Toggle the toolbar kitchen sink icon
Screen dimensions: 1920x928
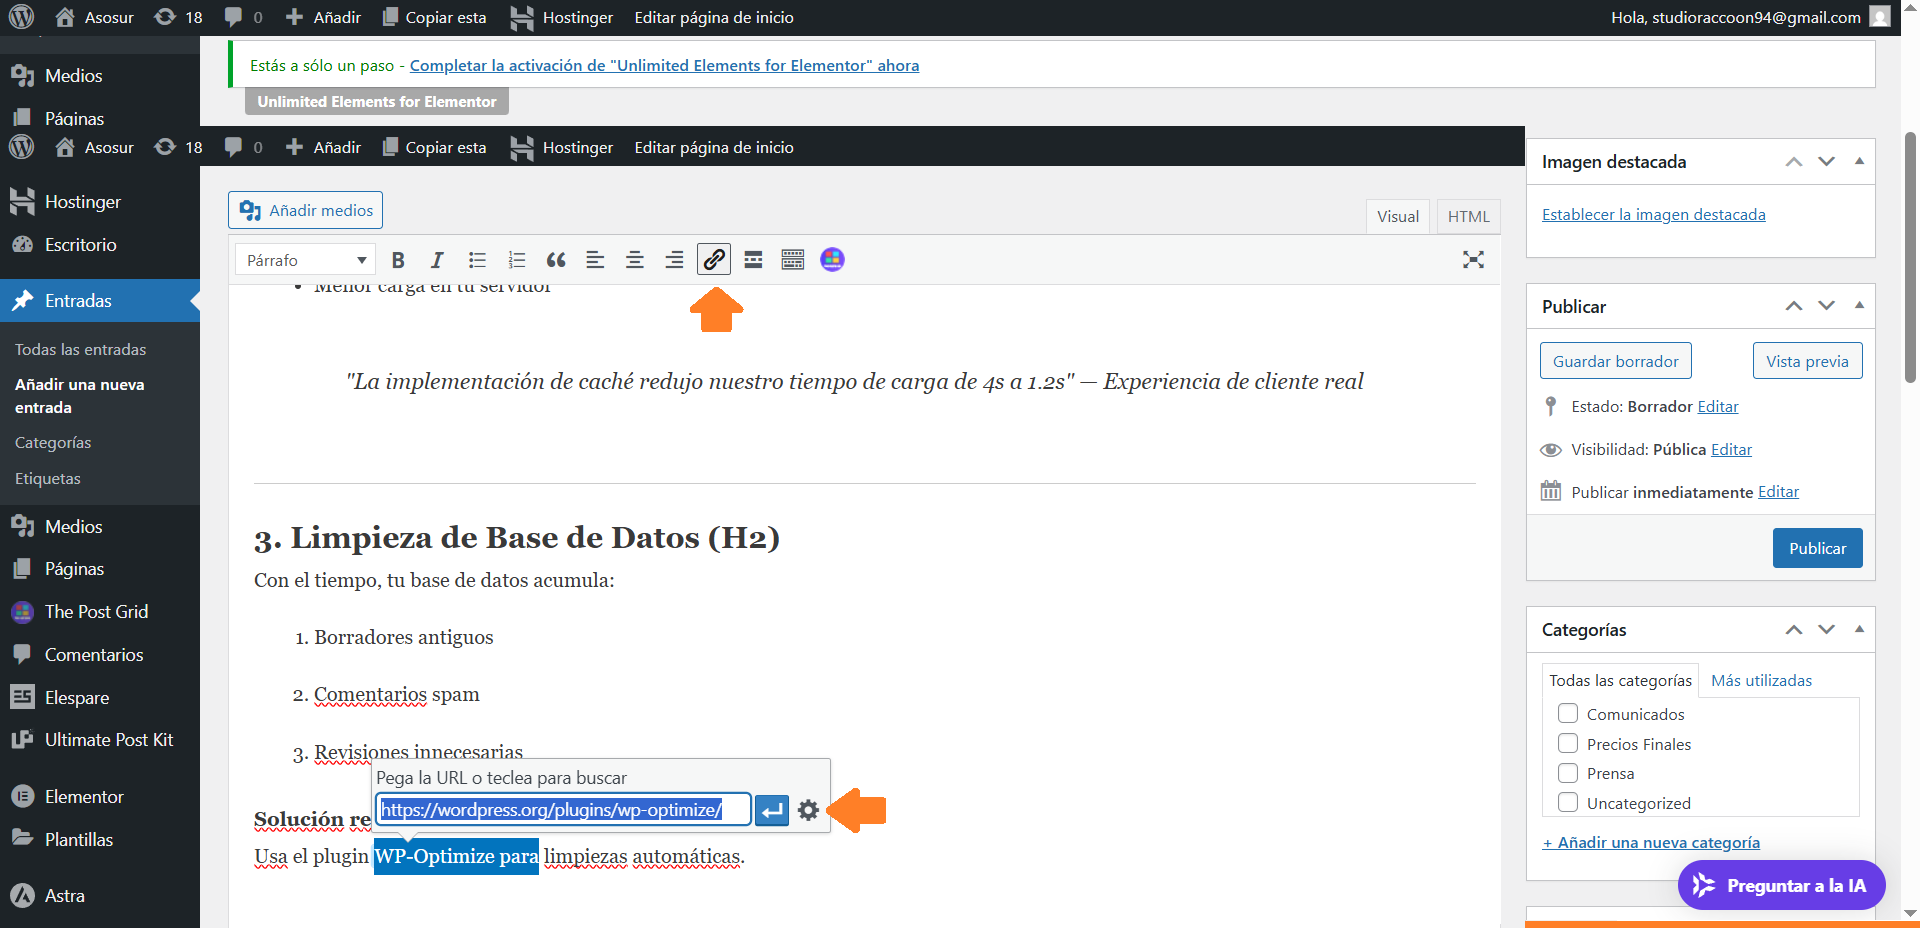(793, 260)
